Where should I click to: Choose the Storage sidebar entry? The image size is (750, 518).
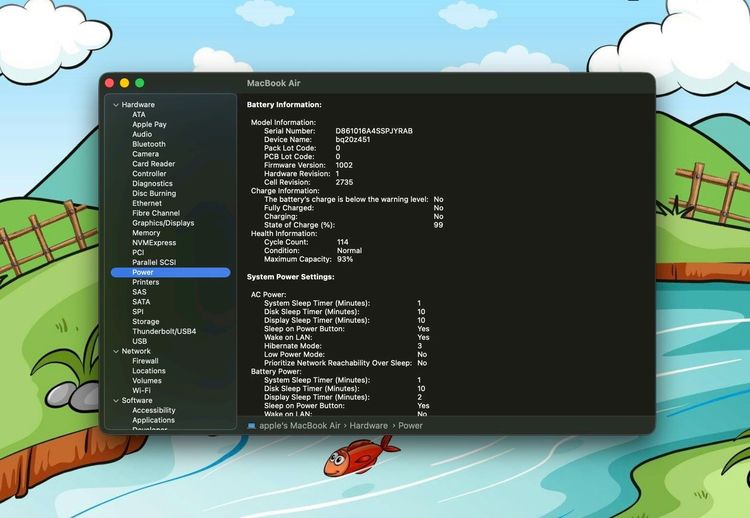[146, 321]
